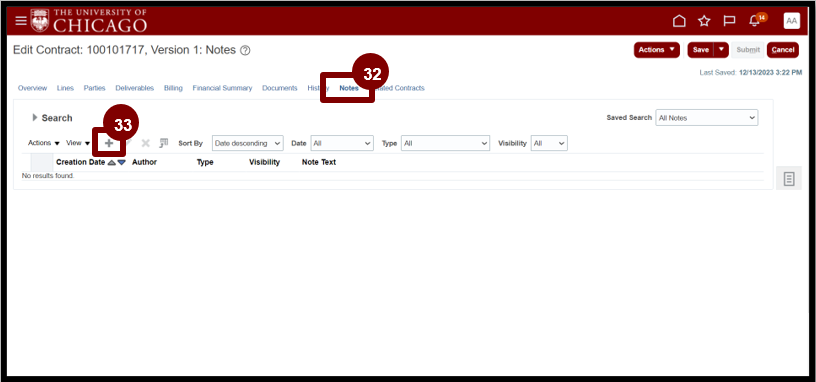Viewport: 816px width, 382px height.
Task: Open the Sort By dropdown
Action: click(248, 143)
